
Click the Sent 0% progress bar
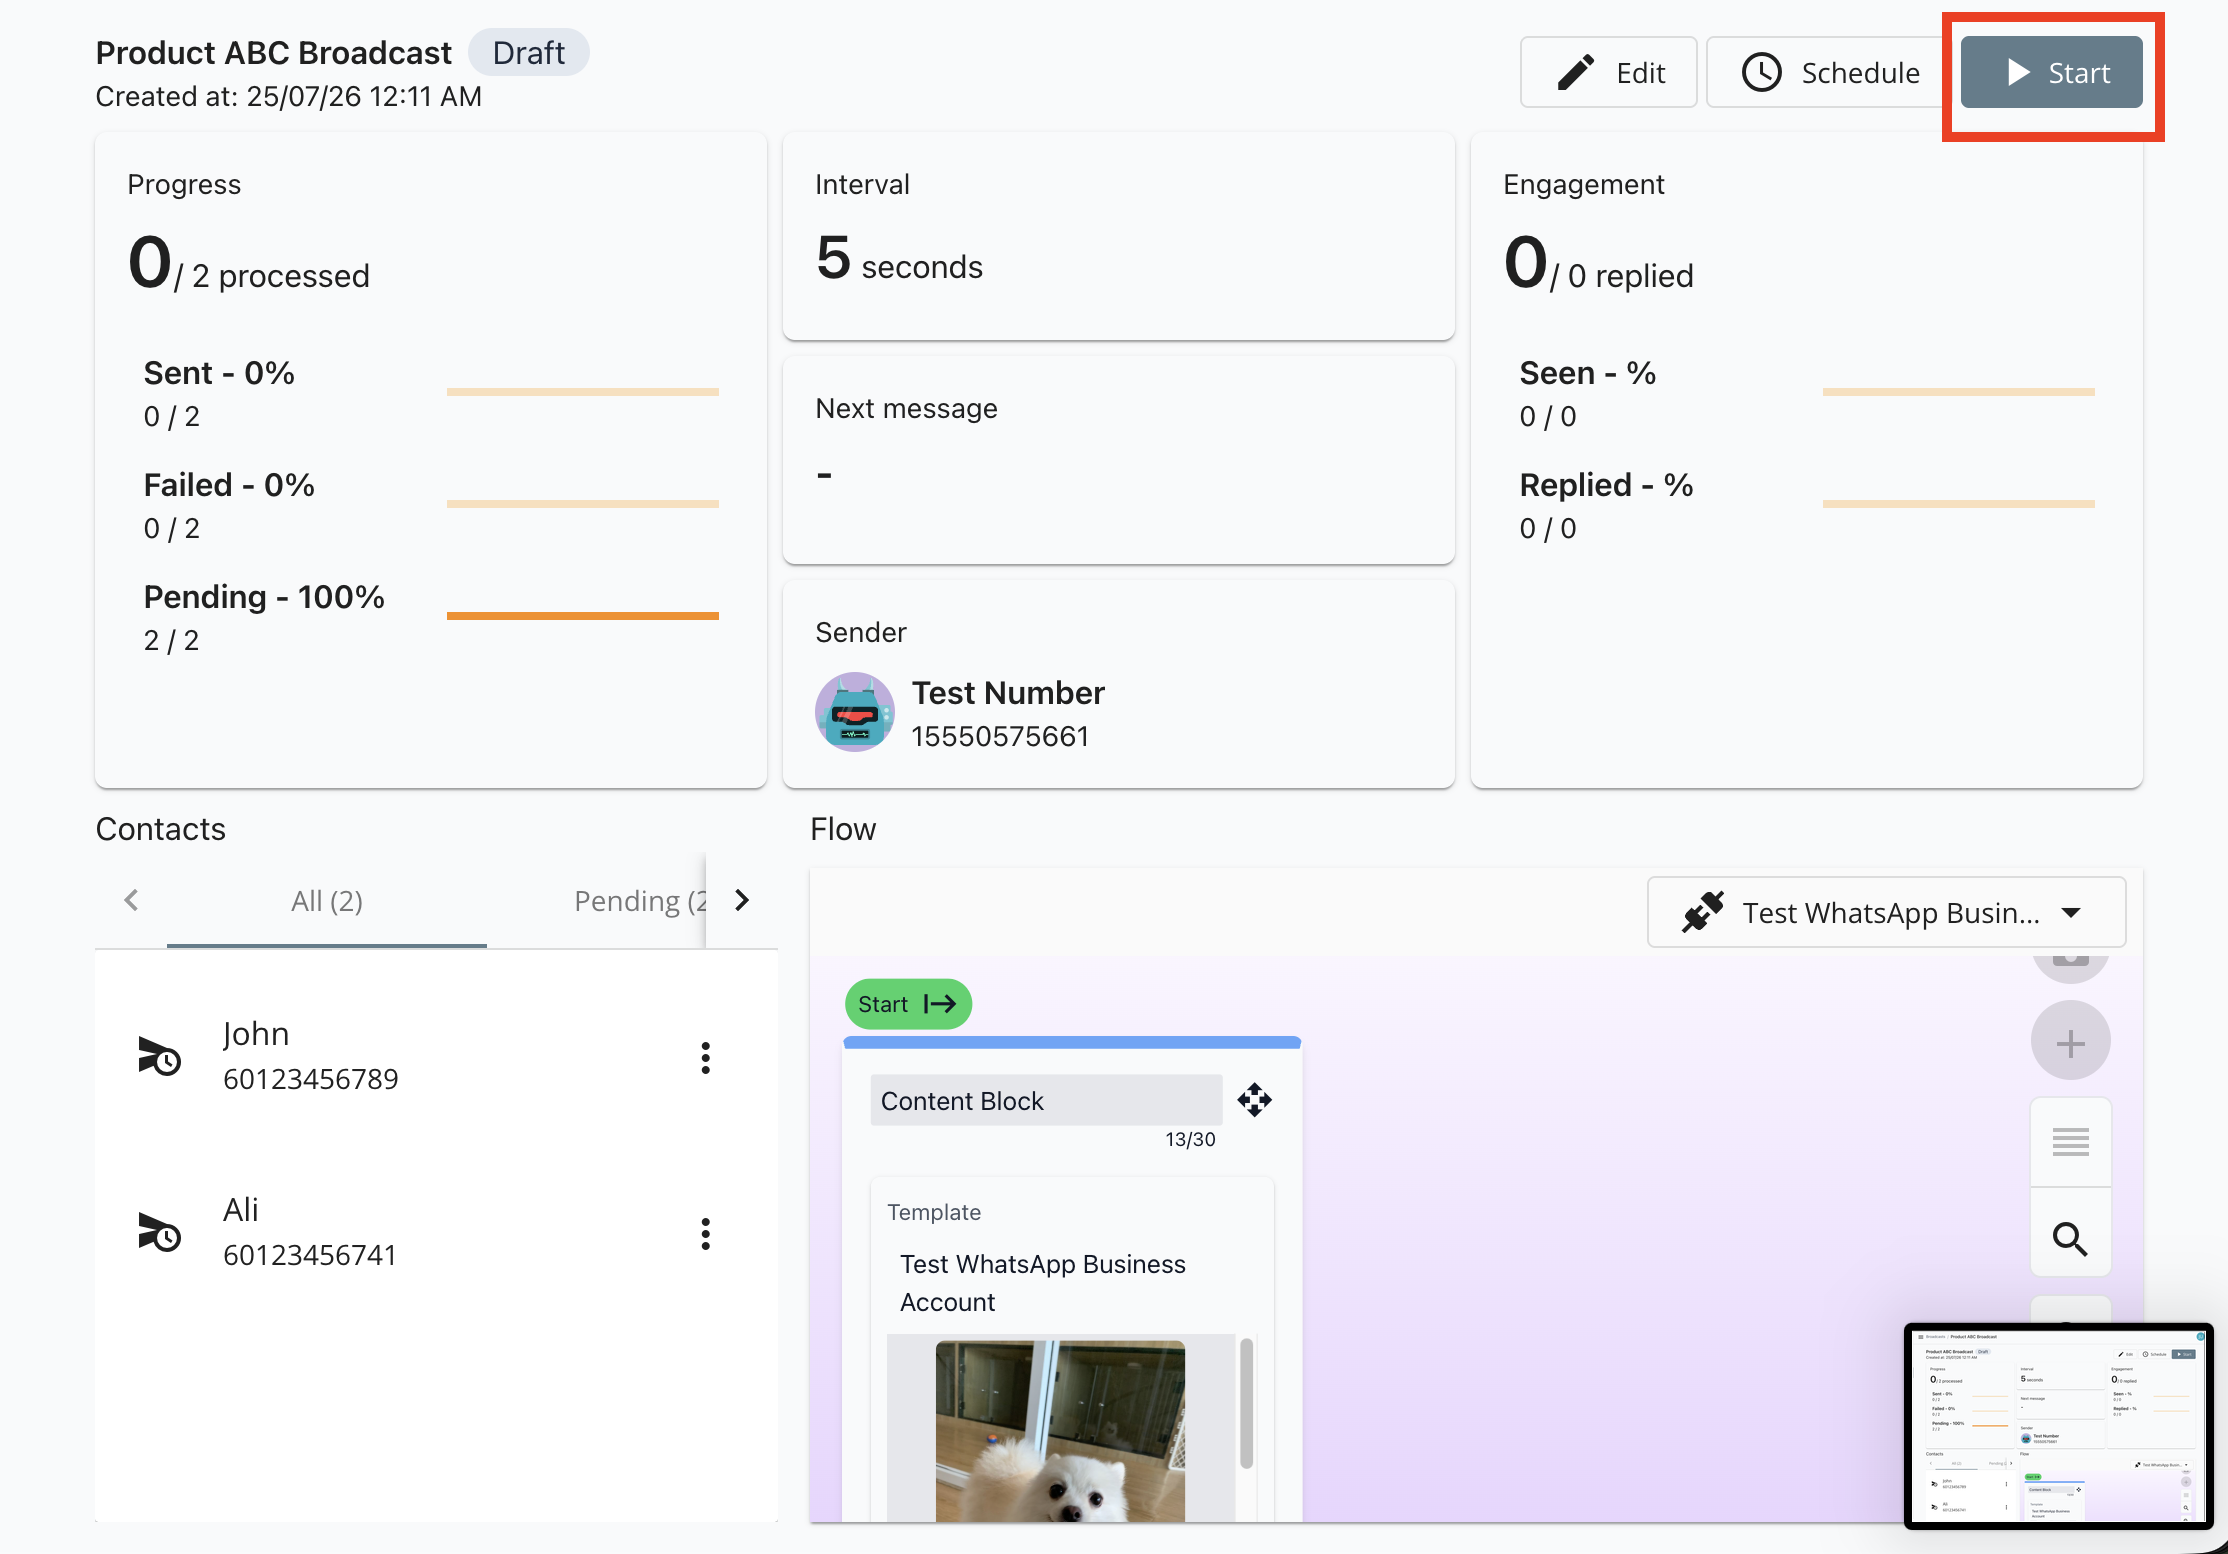[583, 392]
